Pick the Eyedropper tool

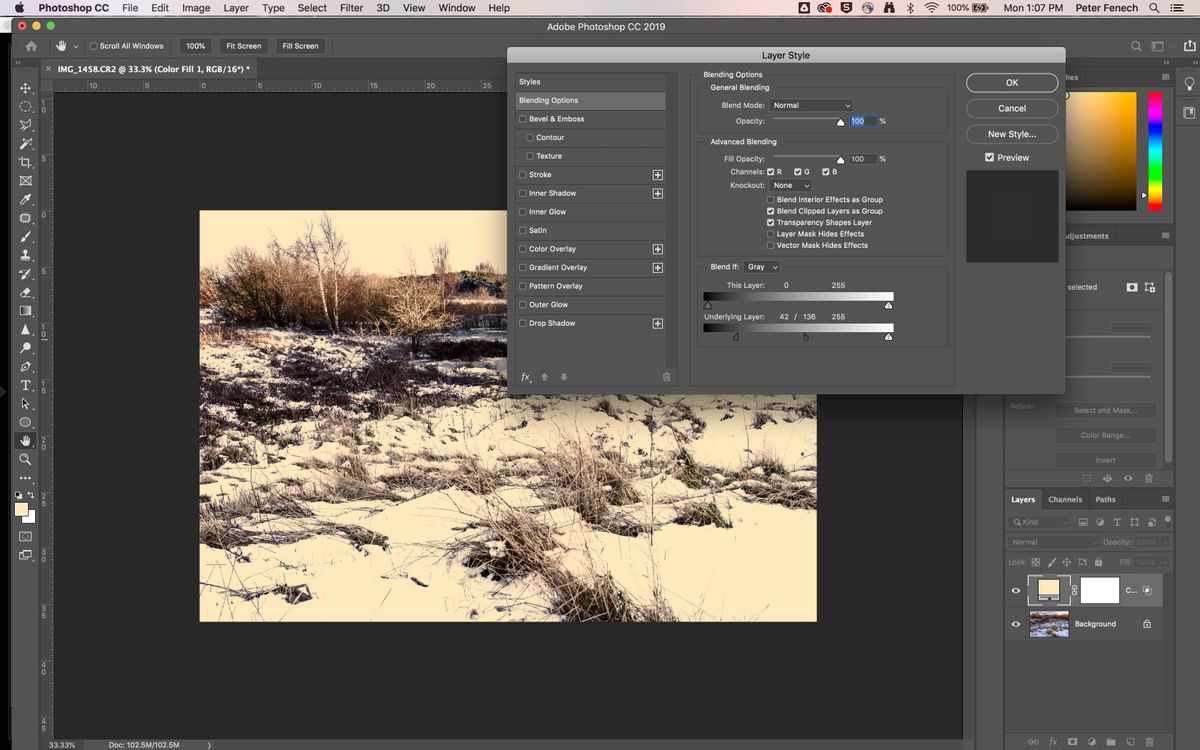(x=25, y=199)
